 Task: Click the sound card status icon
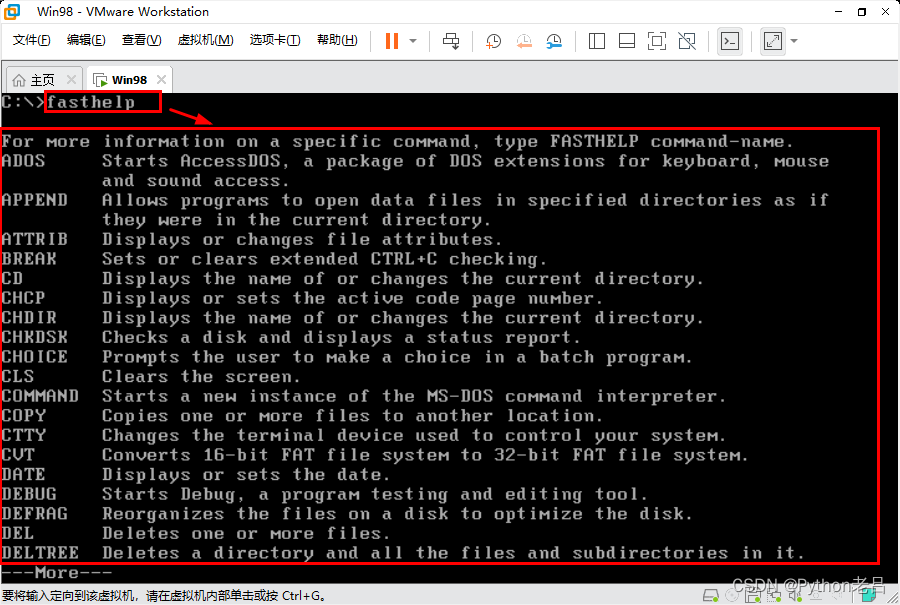[x=795, y=595]
